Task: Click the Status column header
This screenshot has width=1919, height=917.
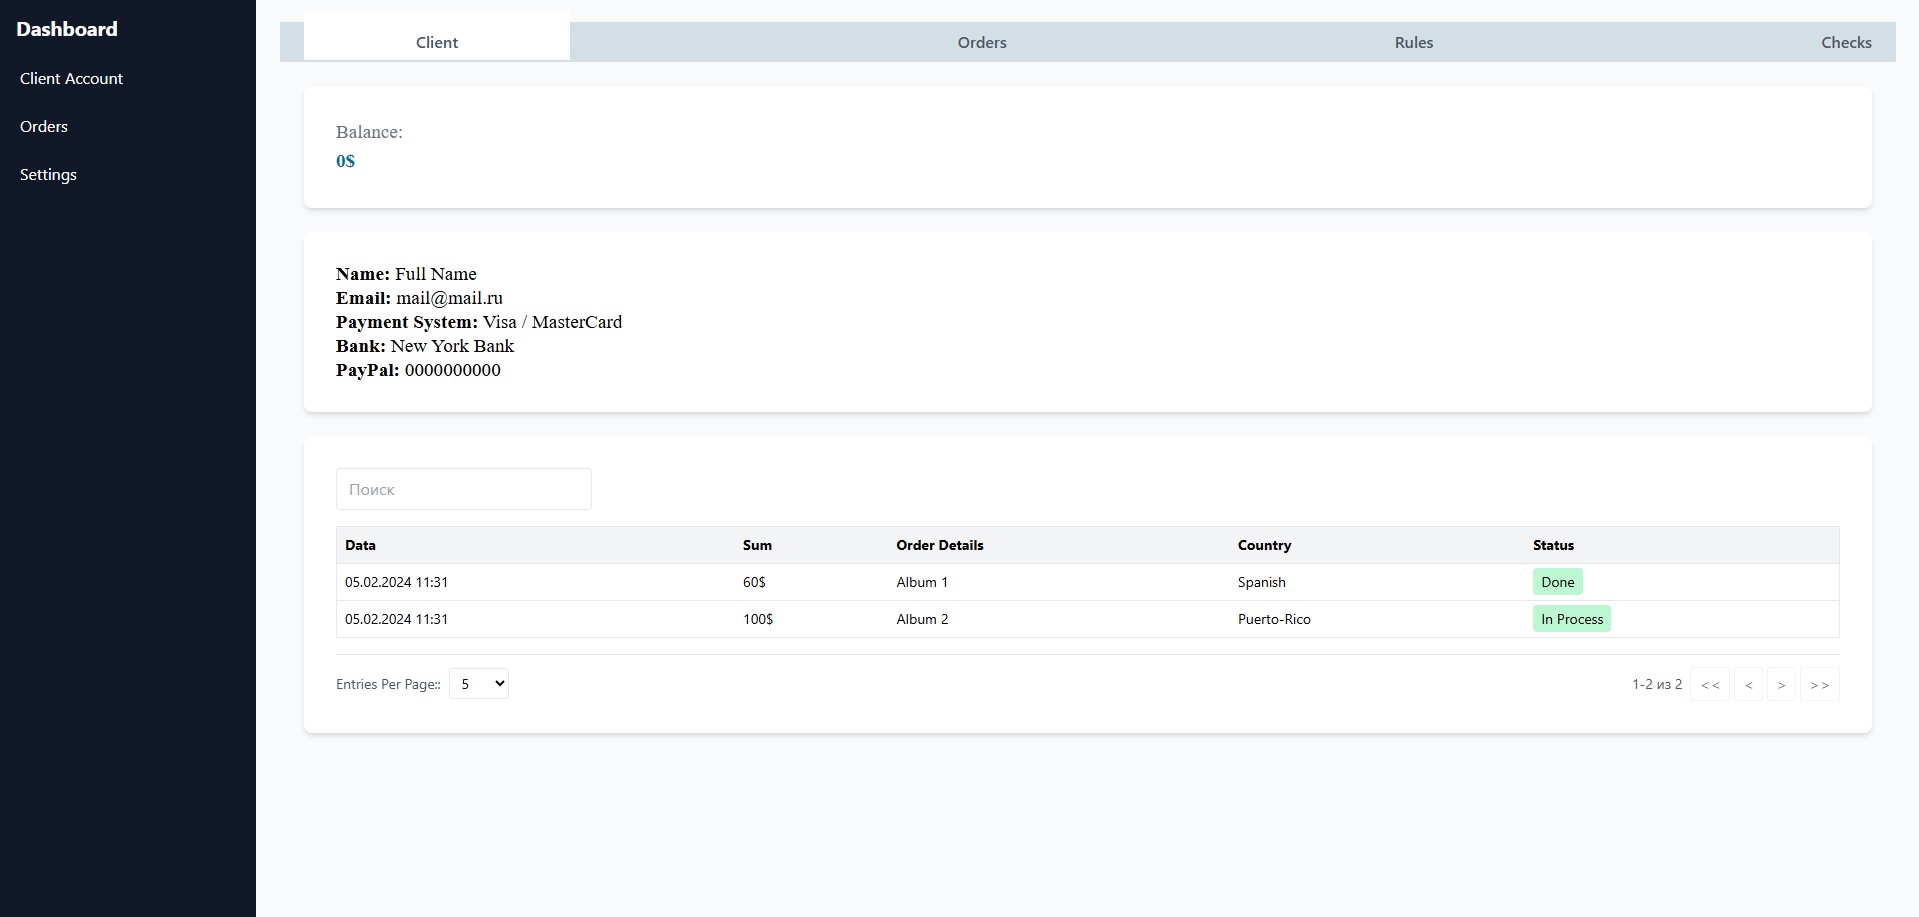Action: coord(1553,545)
